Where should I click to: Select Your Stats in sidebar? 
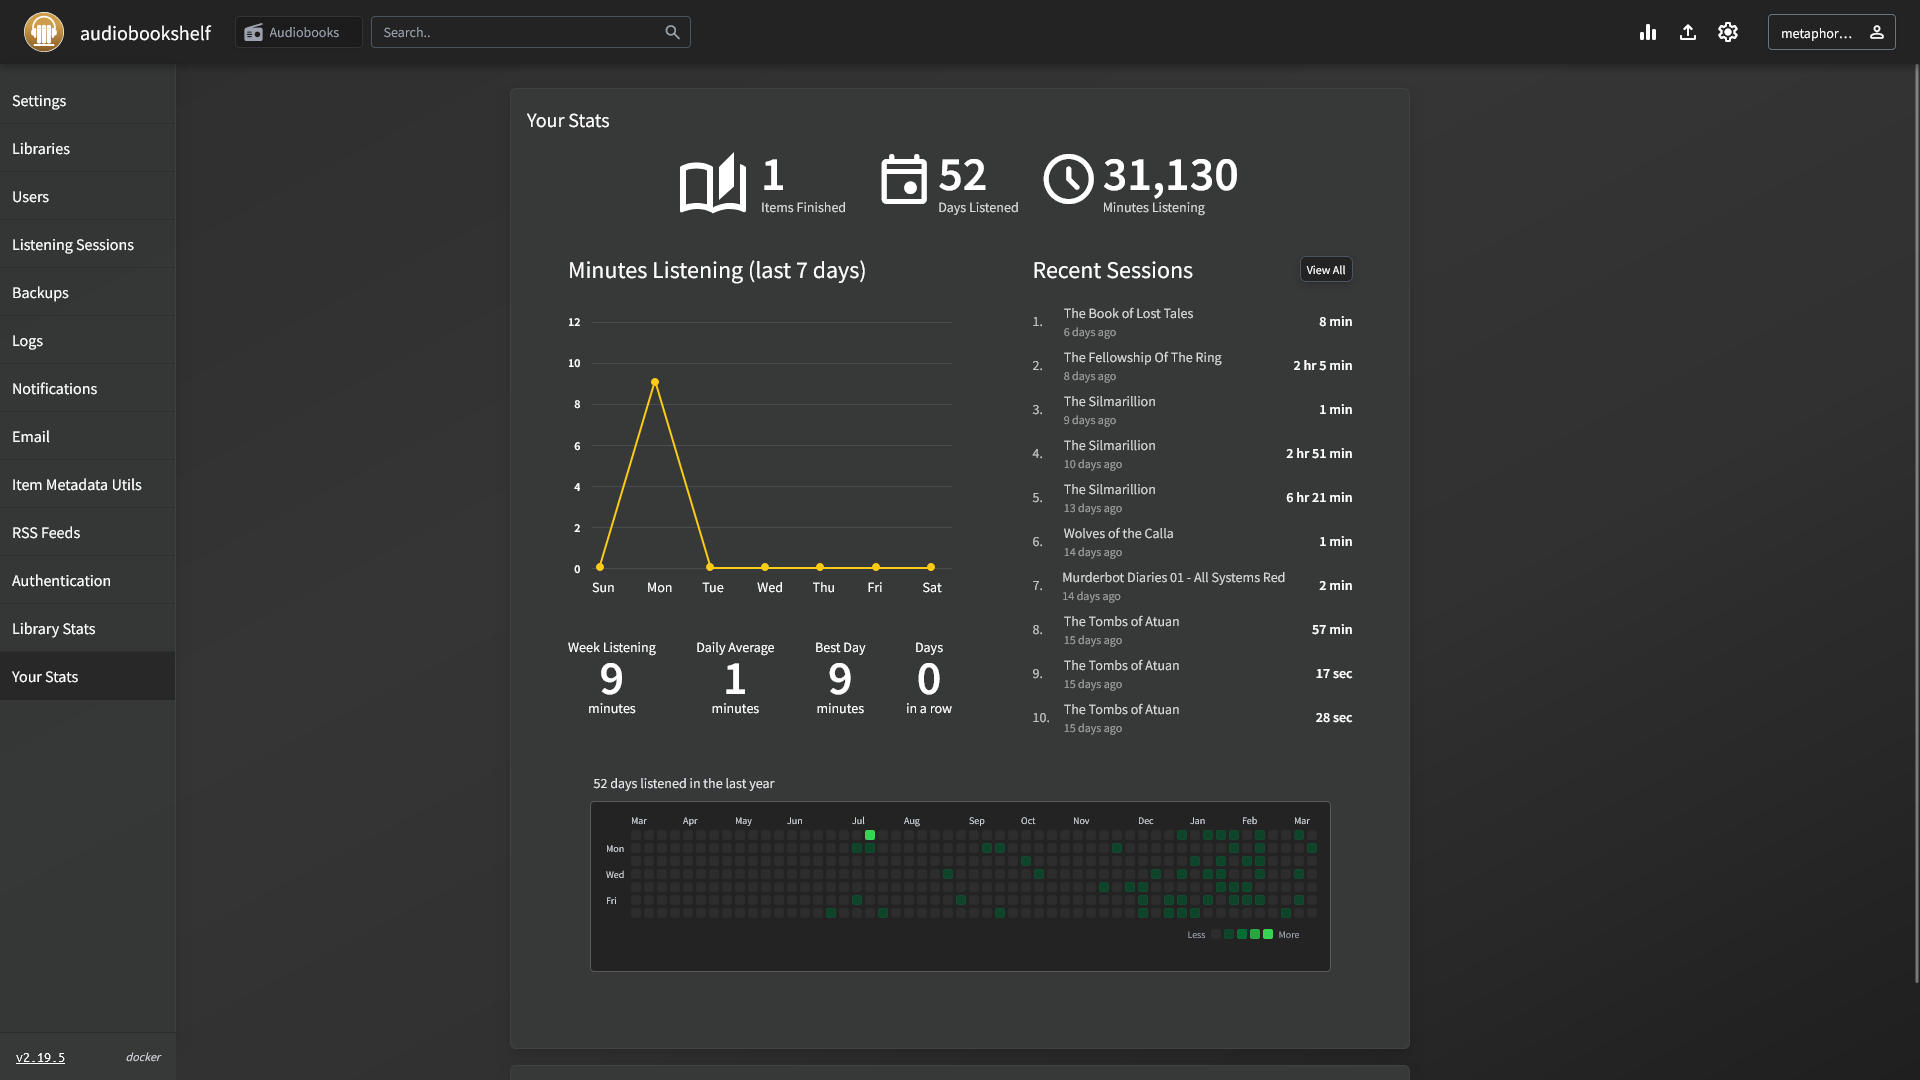tap(88, 676)
